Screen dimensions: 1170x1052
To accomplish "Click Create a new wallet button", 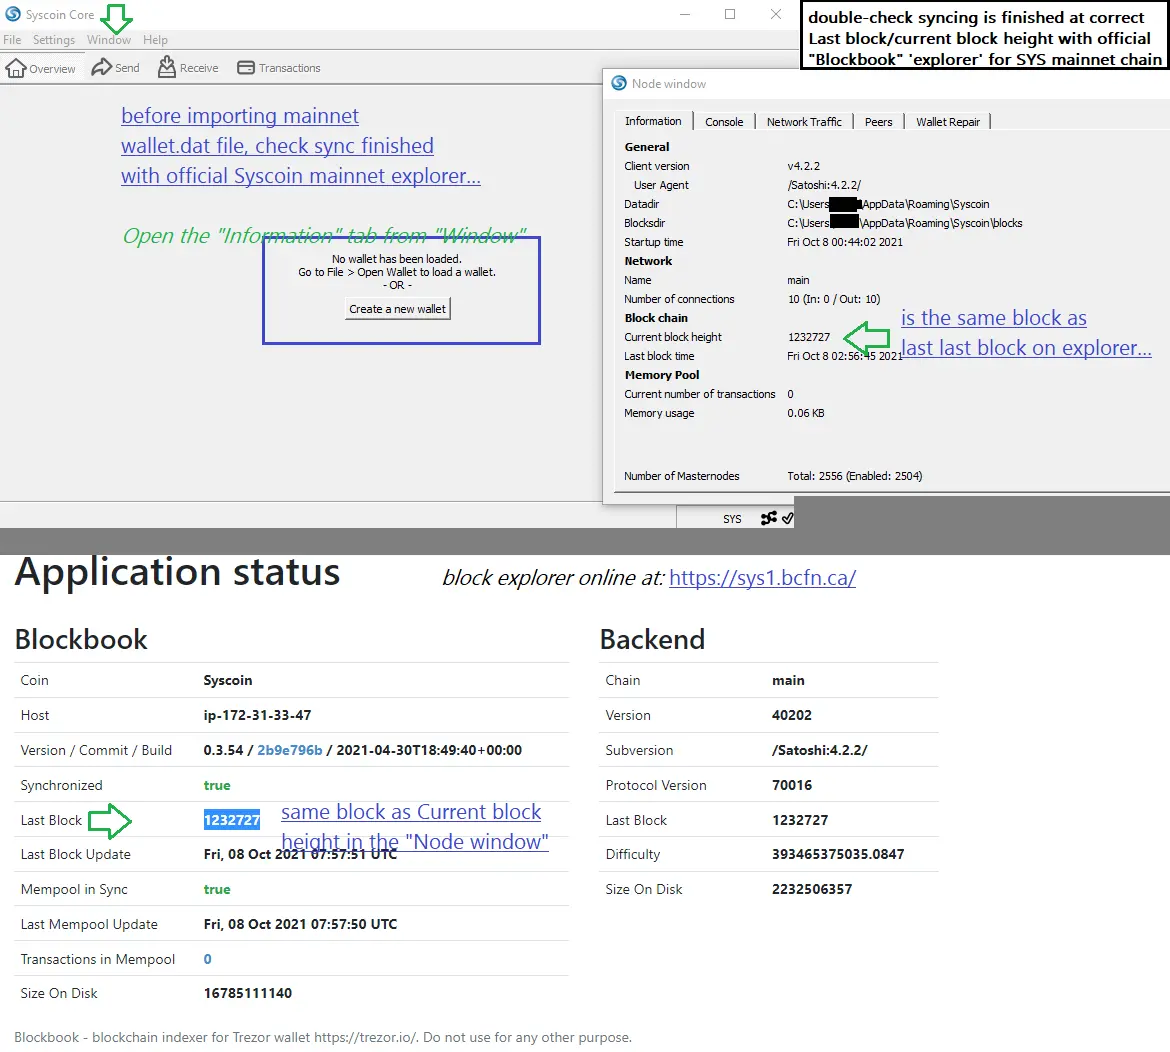I will (397, 309).
